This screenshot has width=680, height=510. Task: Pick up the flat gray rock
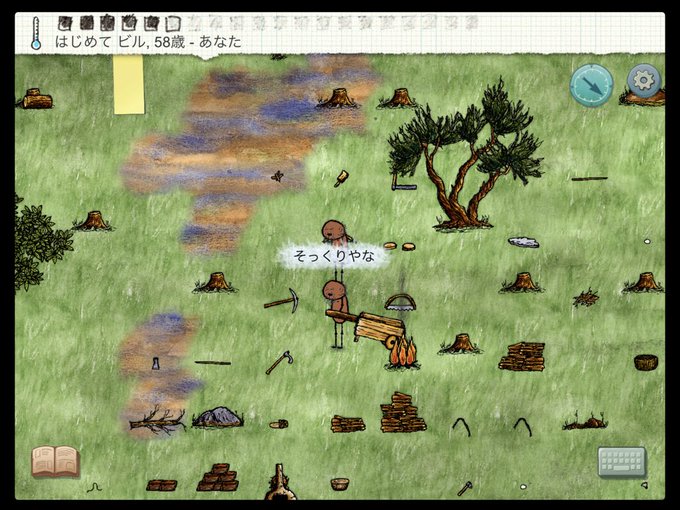[x=523, y=242]
